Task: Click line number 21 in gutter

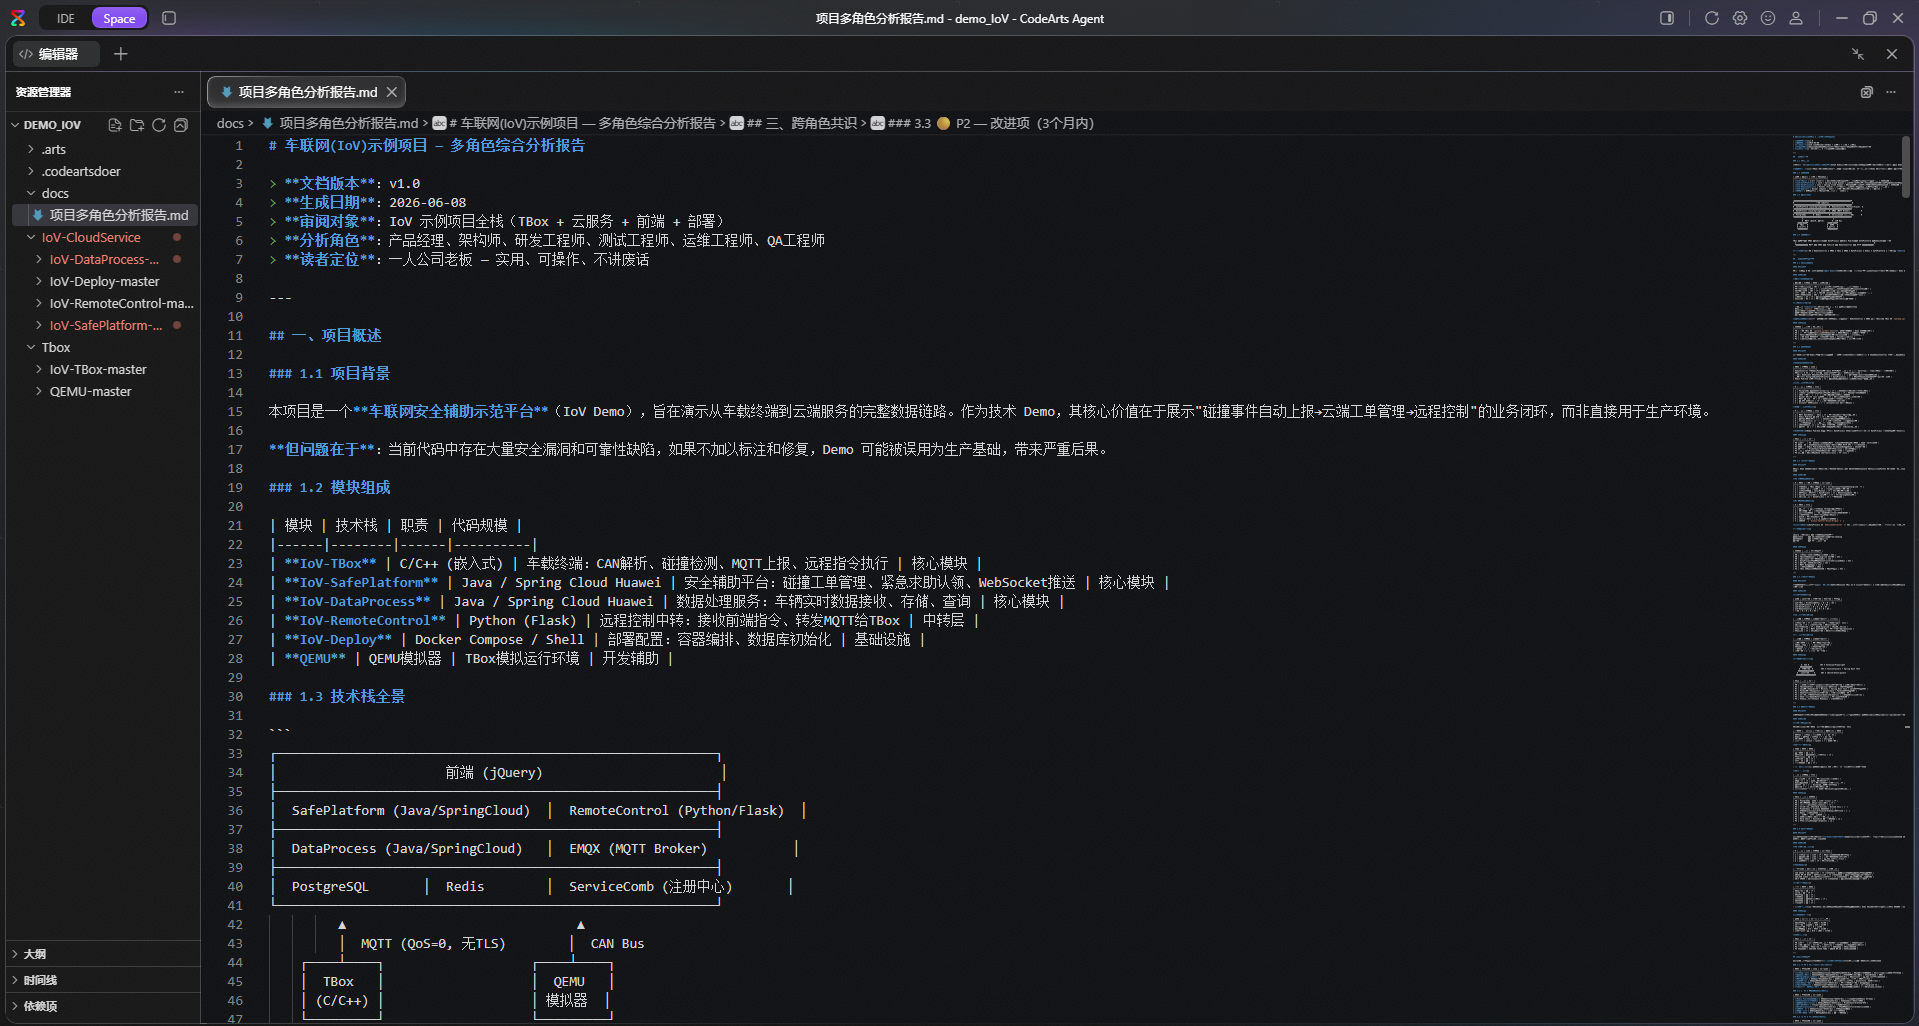Action: pyautogui.click(x=235, y=525)
